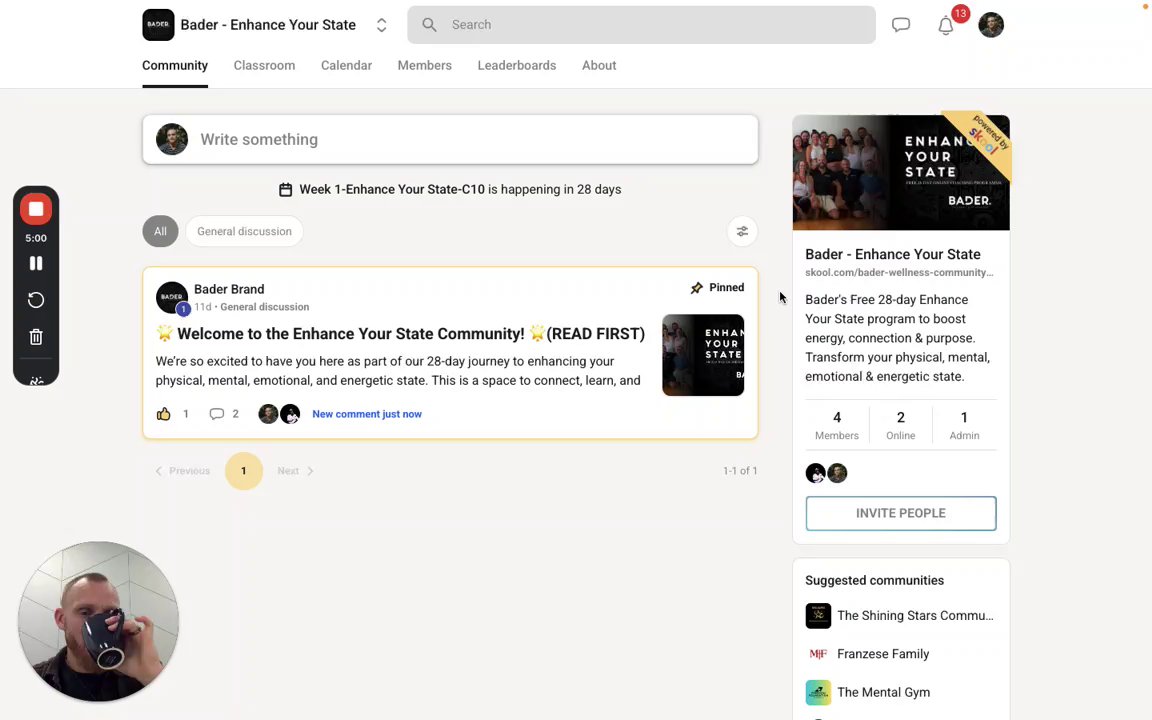Click the INVITE PEOPLE button

901,514
